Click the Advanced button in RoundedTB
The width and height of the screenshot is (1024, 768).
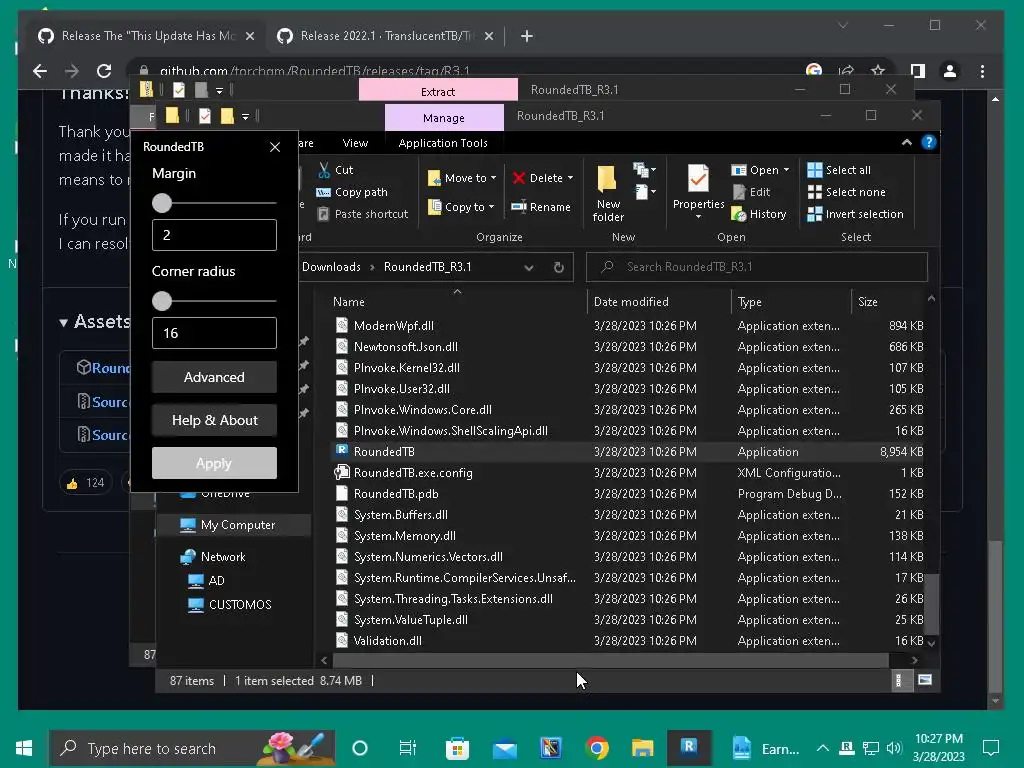214,377
